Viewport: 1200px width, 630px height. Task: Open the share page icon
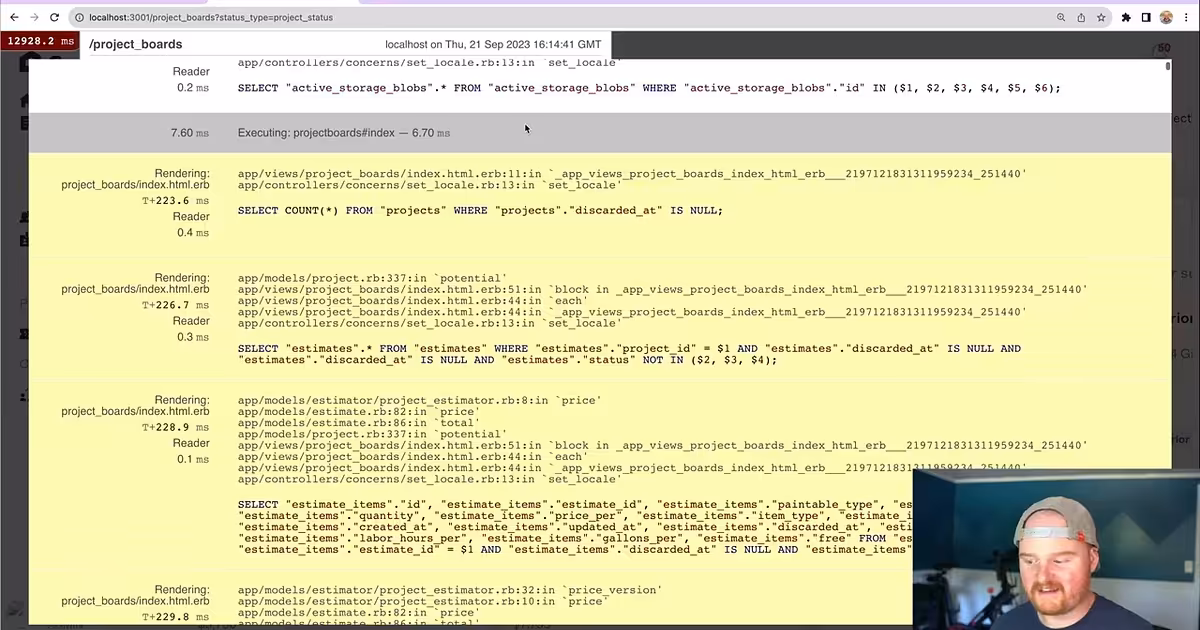click(1081, 17)
